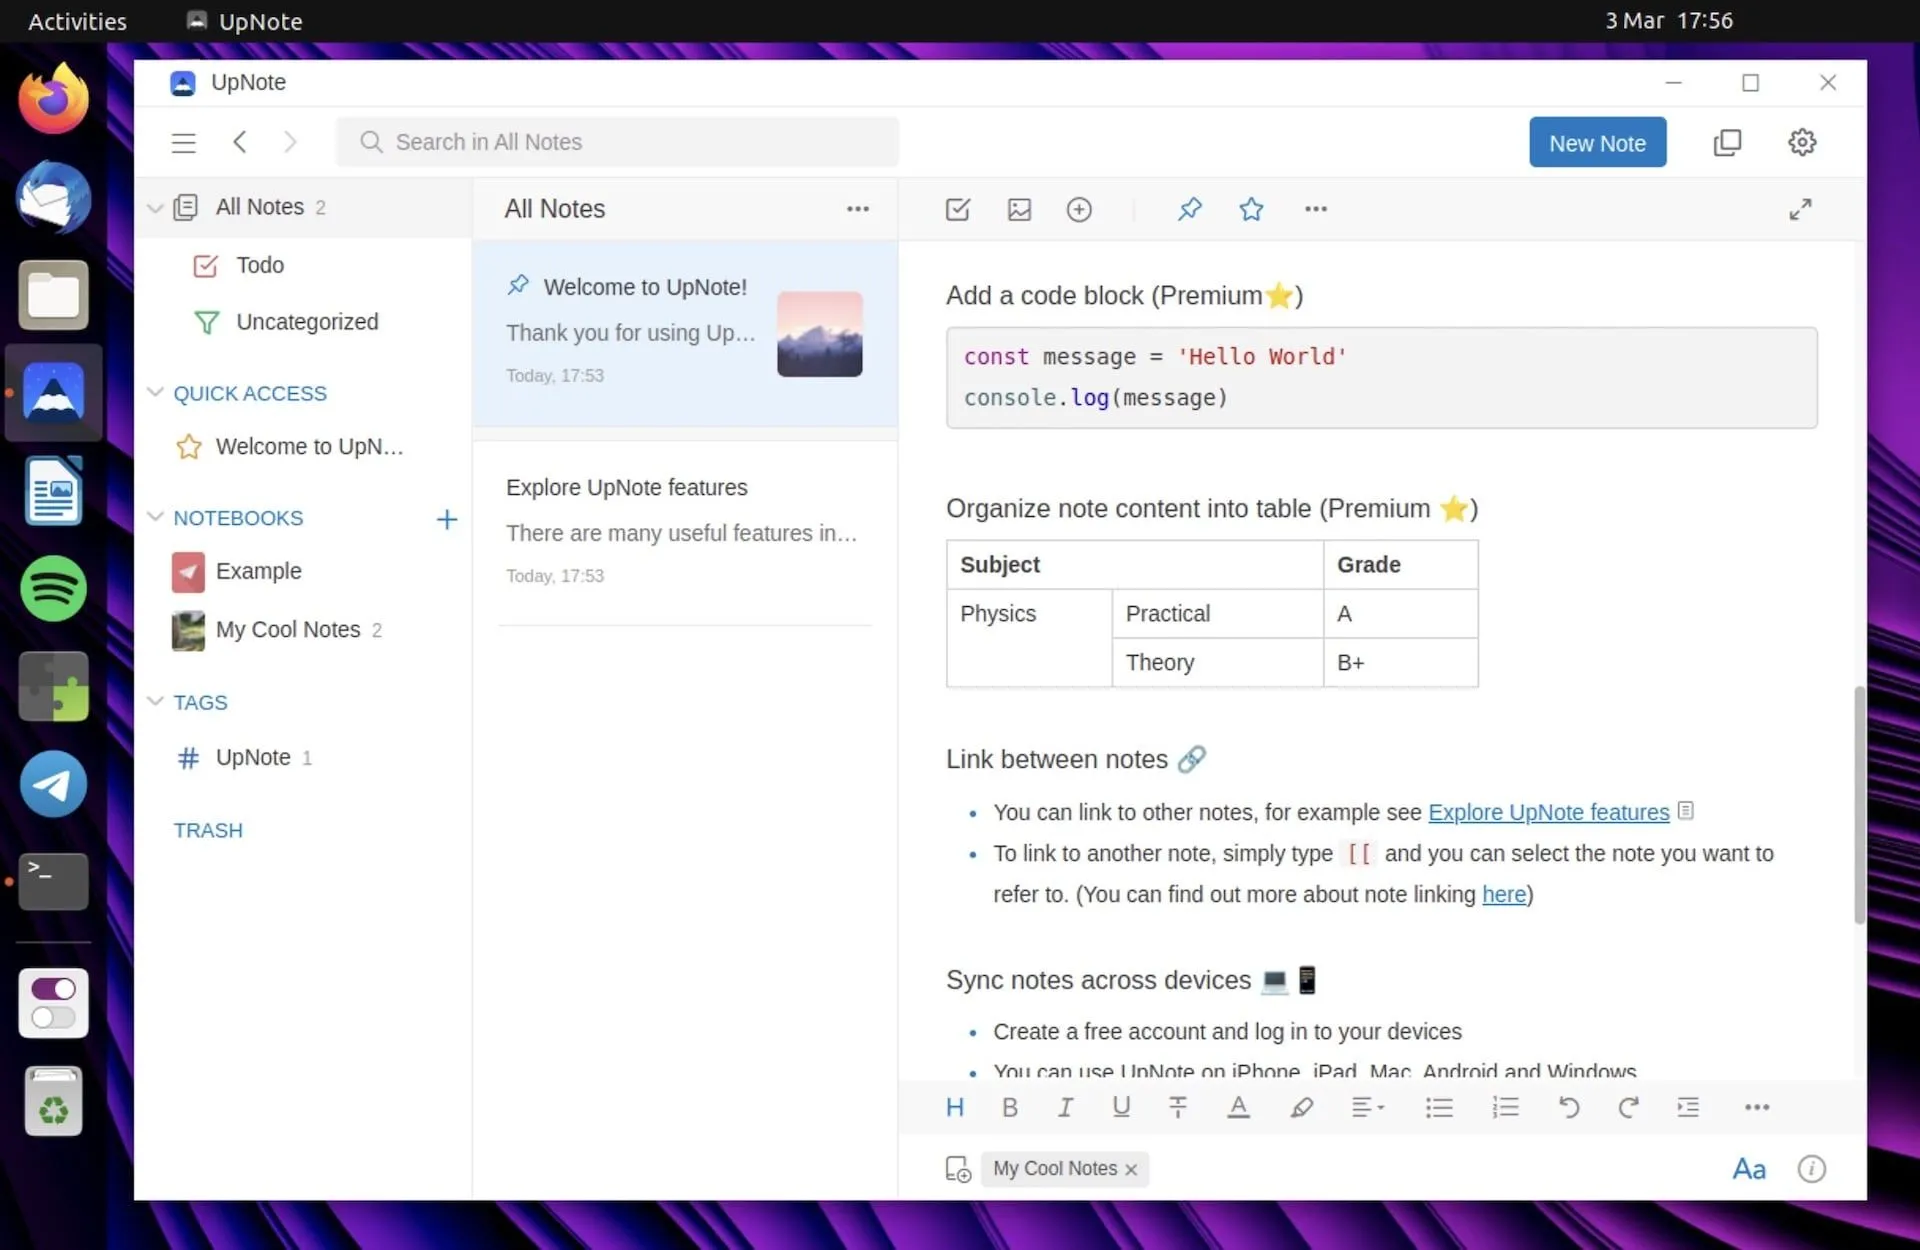Toggle bold formatting in toolbar
1920x1250 pixels.
[x=1008, y=1106]
